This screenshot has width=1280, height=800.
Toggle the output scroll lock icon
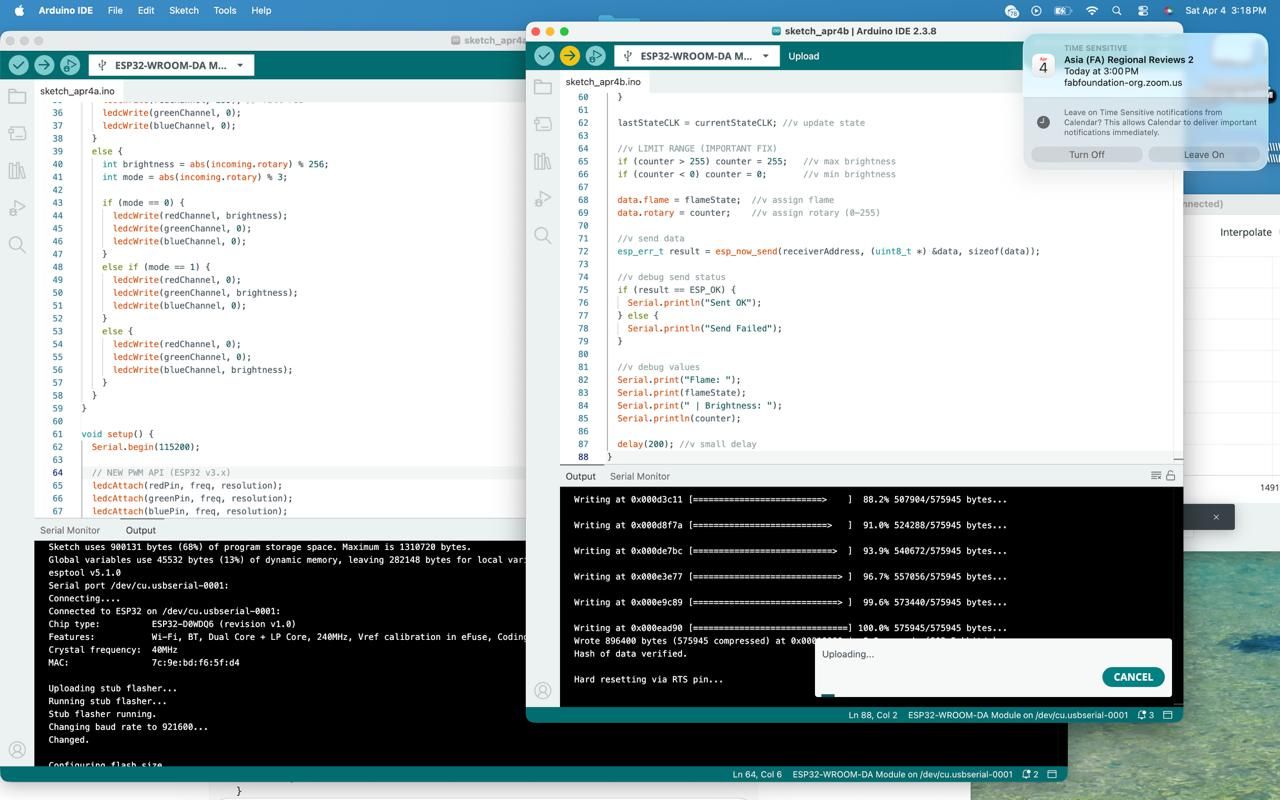point(1170,476)
